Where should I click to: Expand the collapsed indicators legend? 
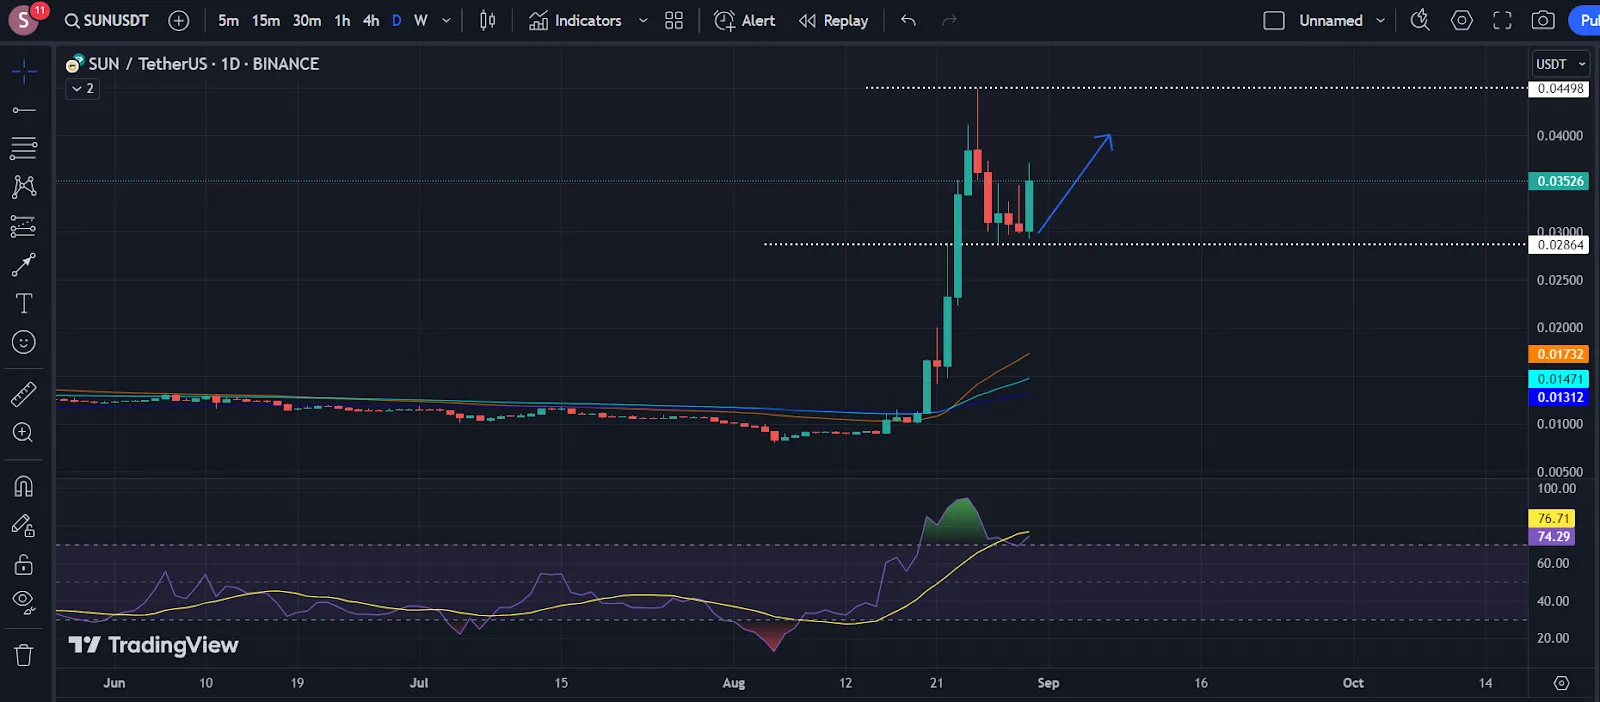[82, 89]
